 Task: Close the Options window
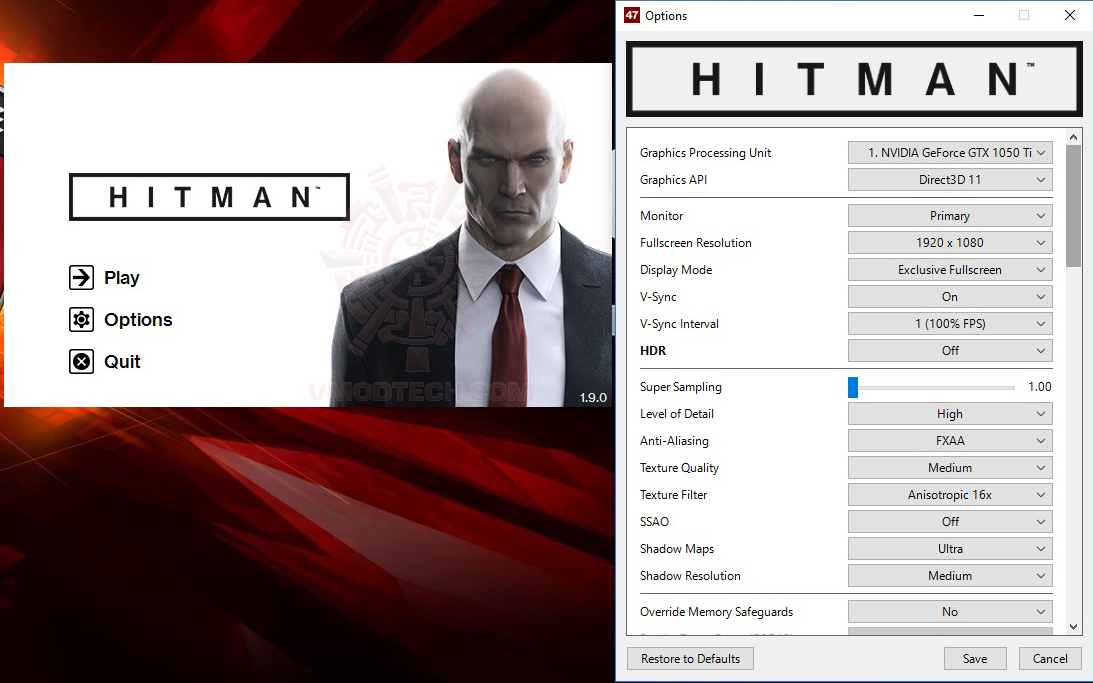[1070, 15]
